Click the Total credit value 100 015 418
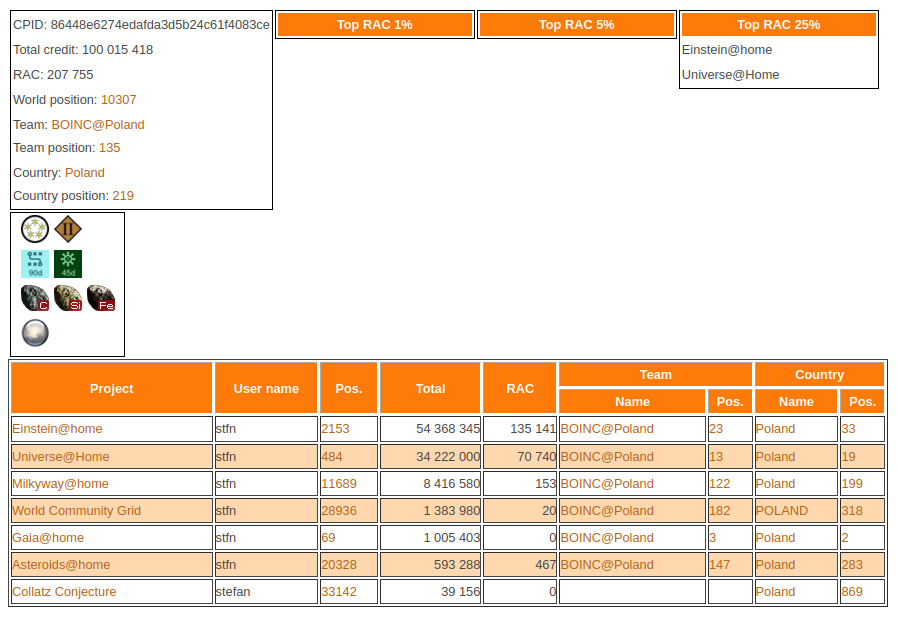 [117, 50]
